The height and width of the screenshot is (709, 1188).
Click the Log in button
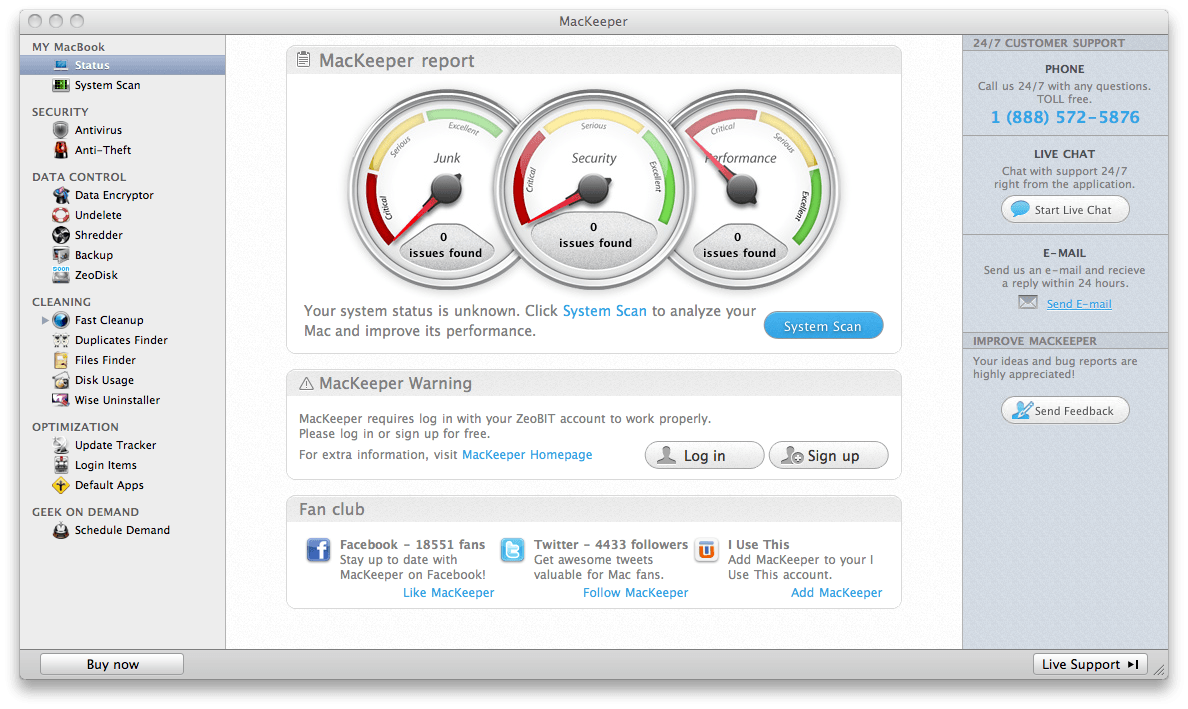click(x=704, y=455)
